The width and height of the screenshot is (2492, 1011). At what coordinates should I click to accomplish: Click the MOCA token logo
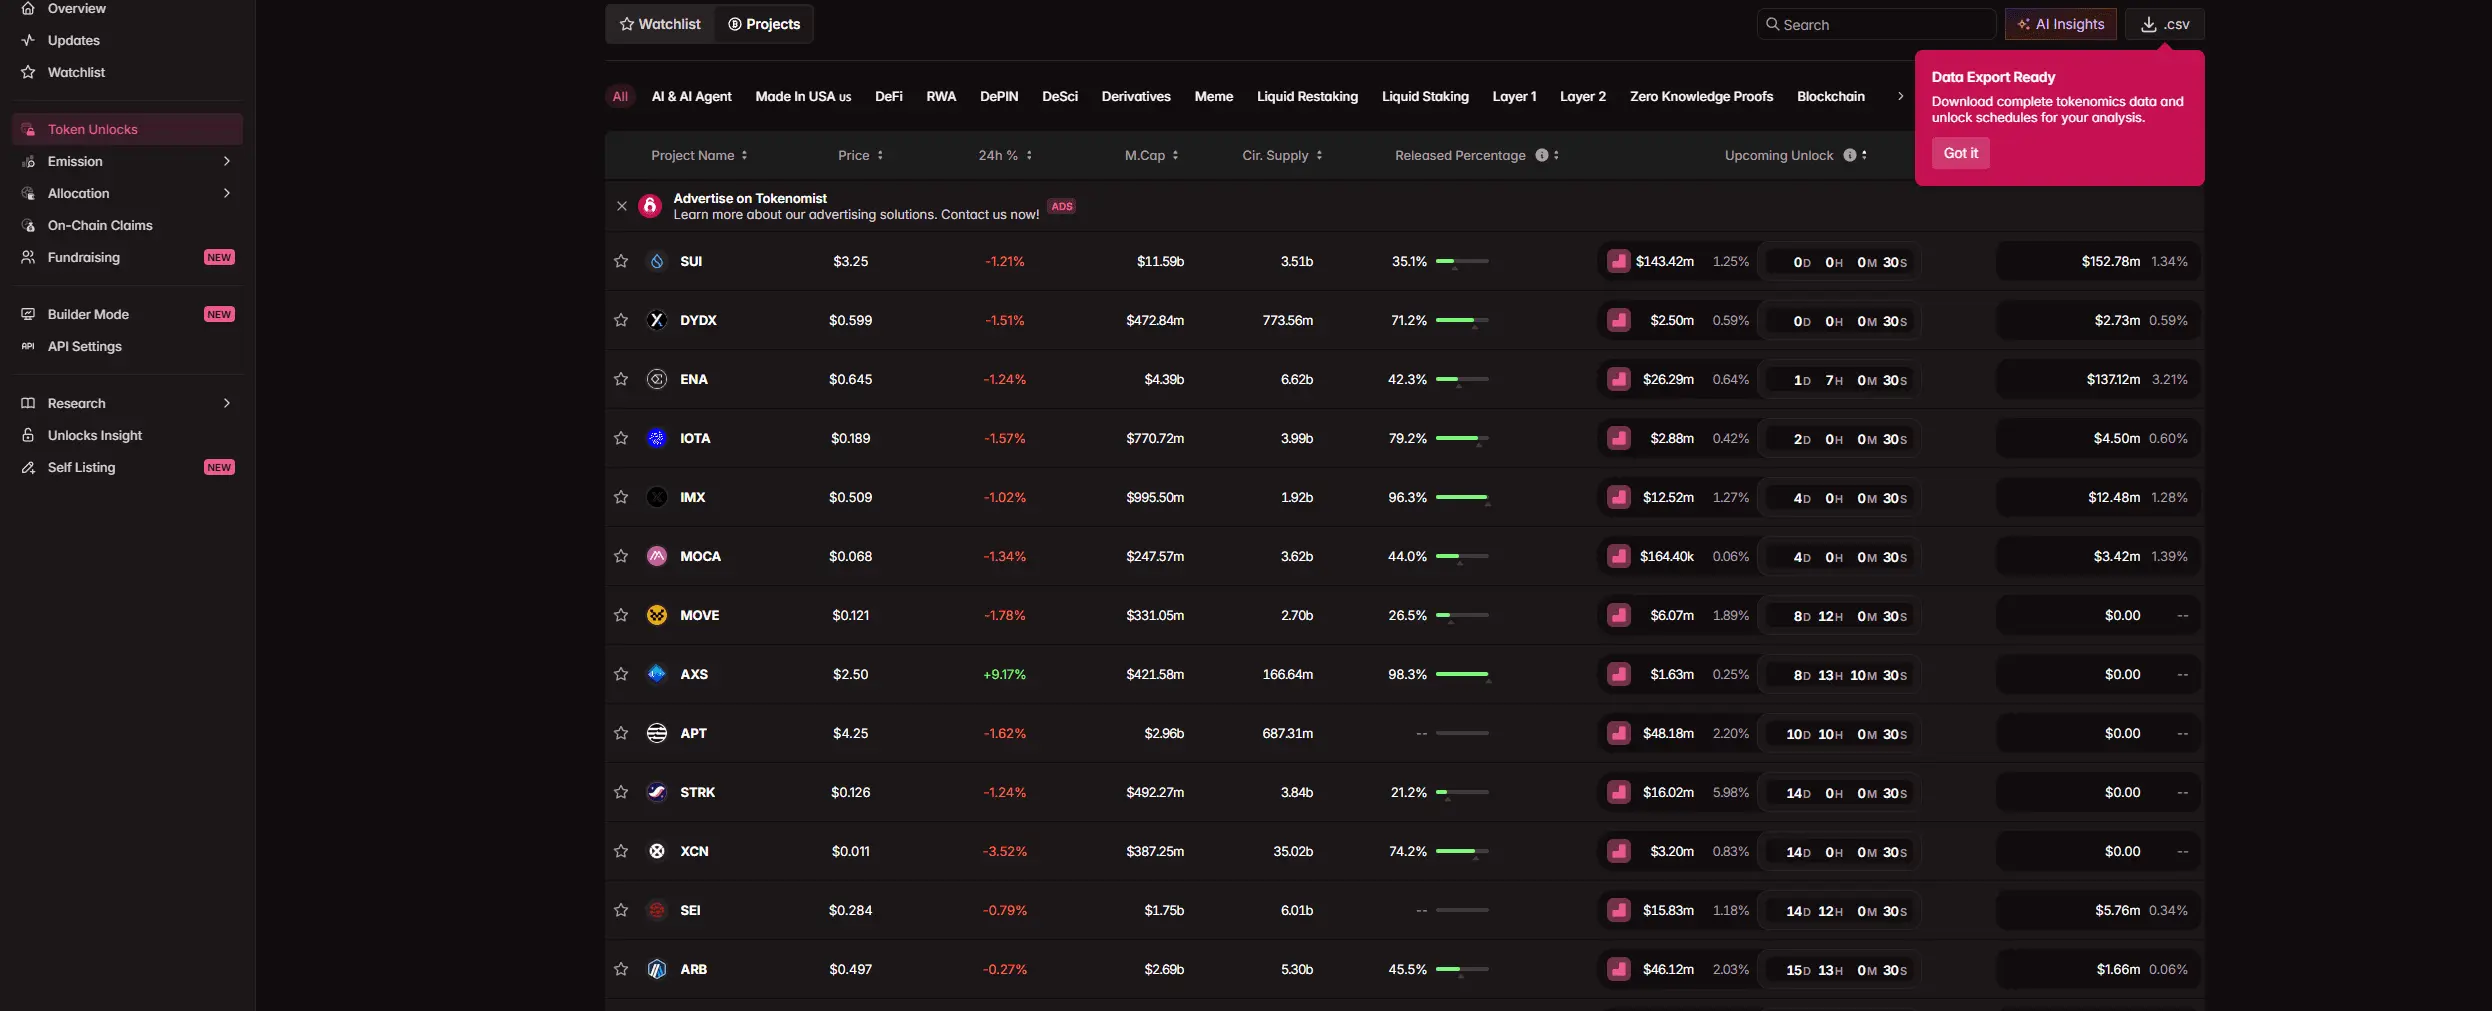[657, 556]
